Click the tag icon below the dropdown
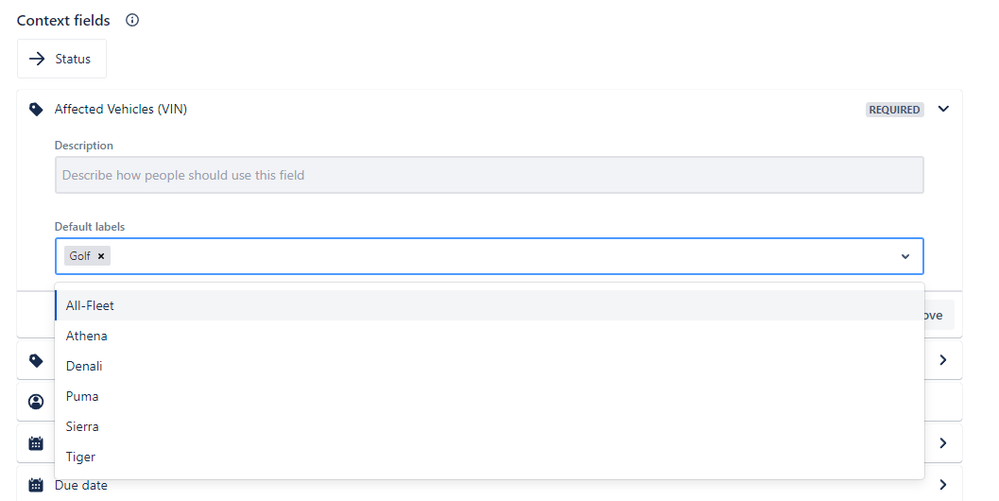The image size is (999, 501). 36,361
